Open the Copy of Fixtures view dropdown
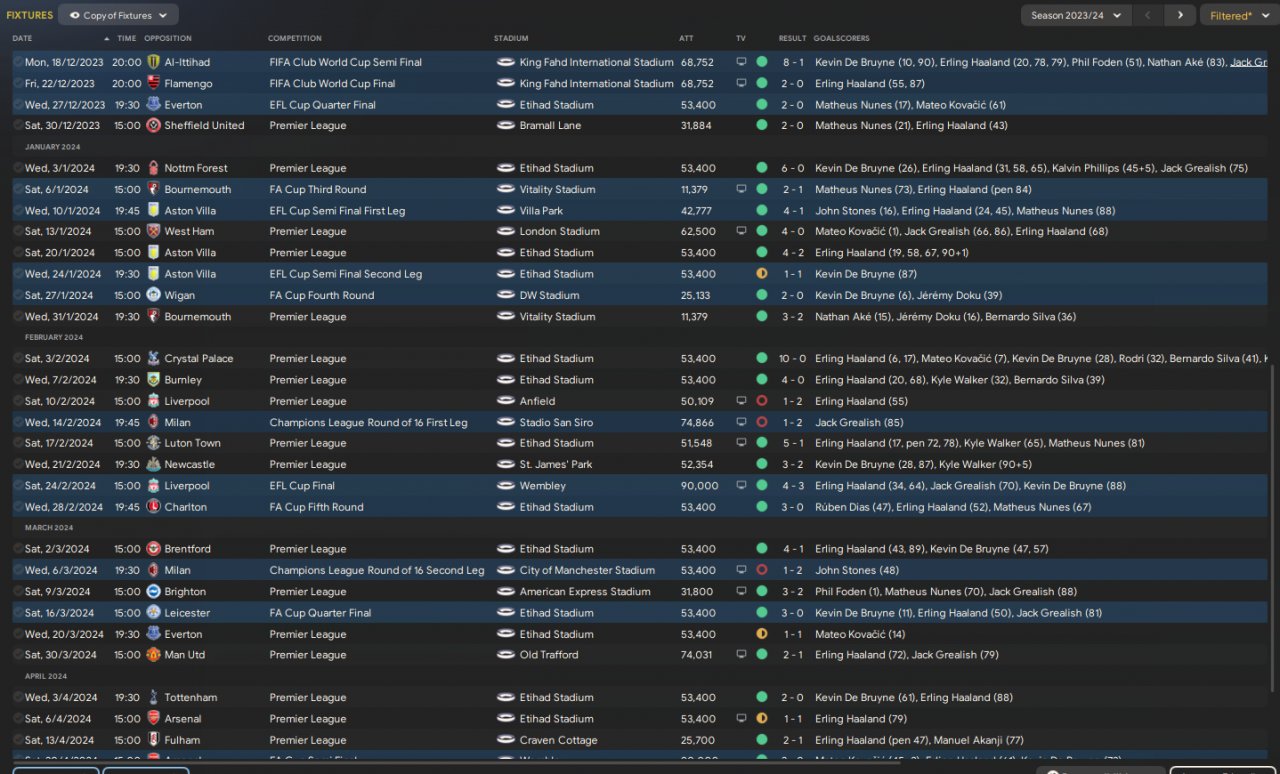Screen dimensions: 1280x774 click(118, 15)
